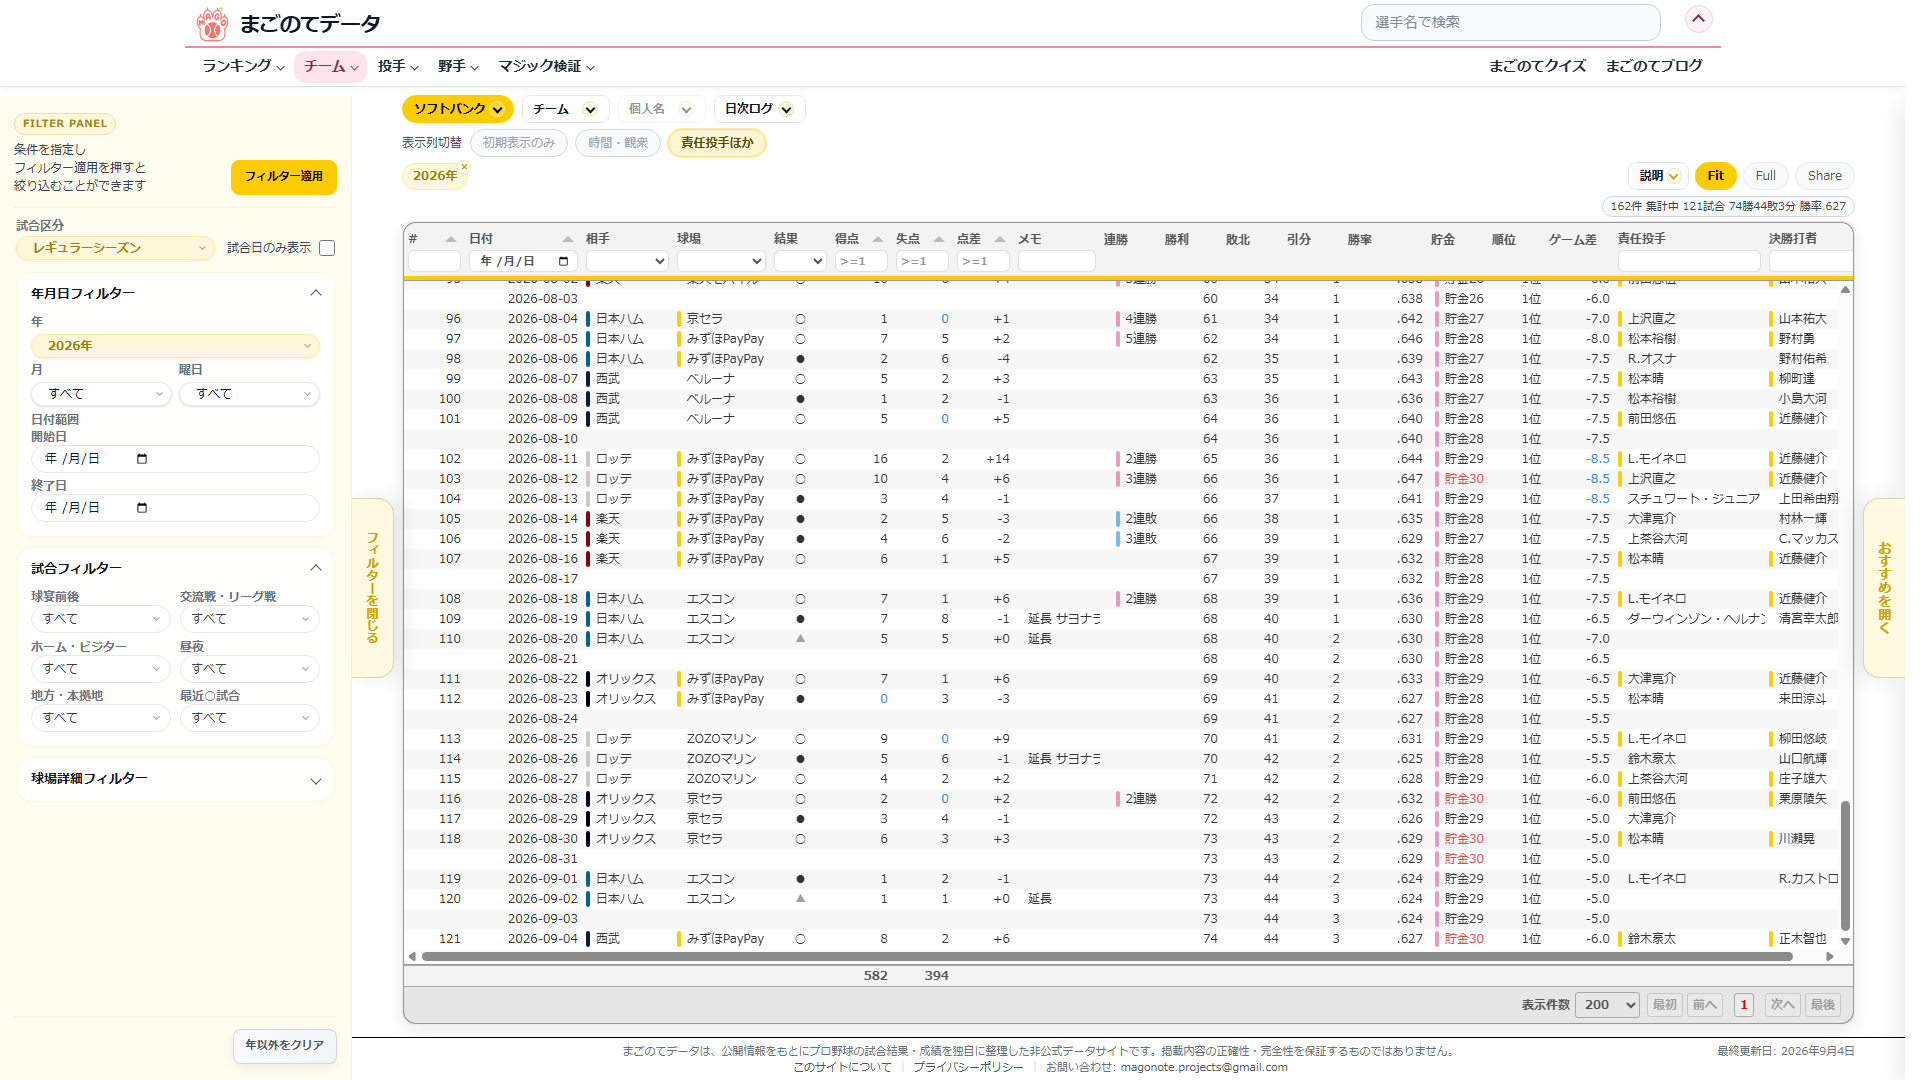Sort by 点差 column arrow

point(999,239)
